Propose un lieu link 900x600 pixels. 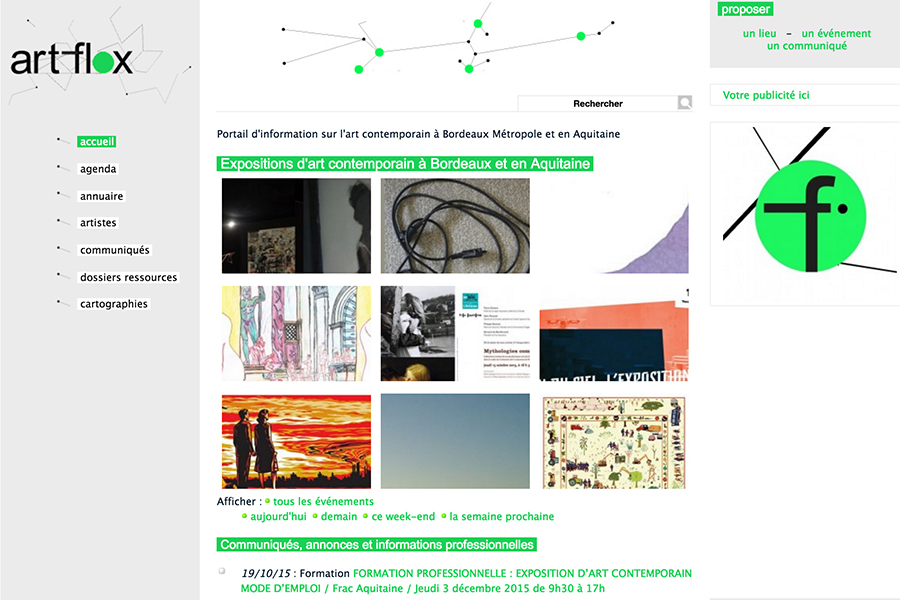[759, 33]
